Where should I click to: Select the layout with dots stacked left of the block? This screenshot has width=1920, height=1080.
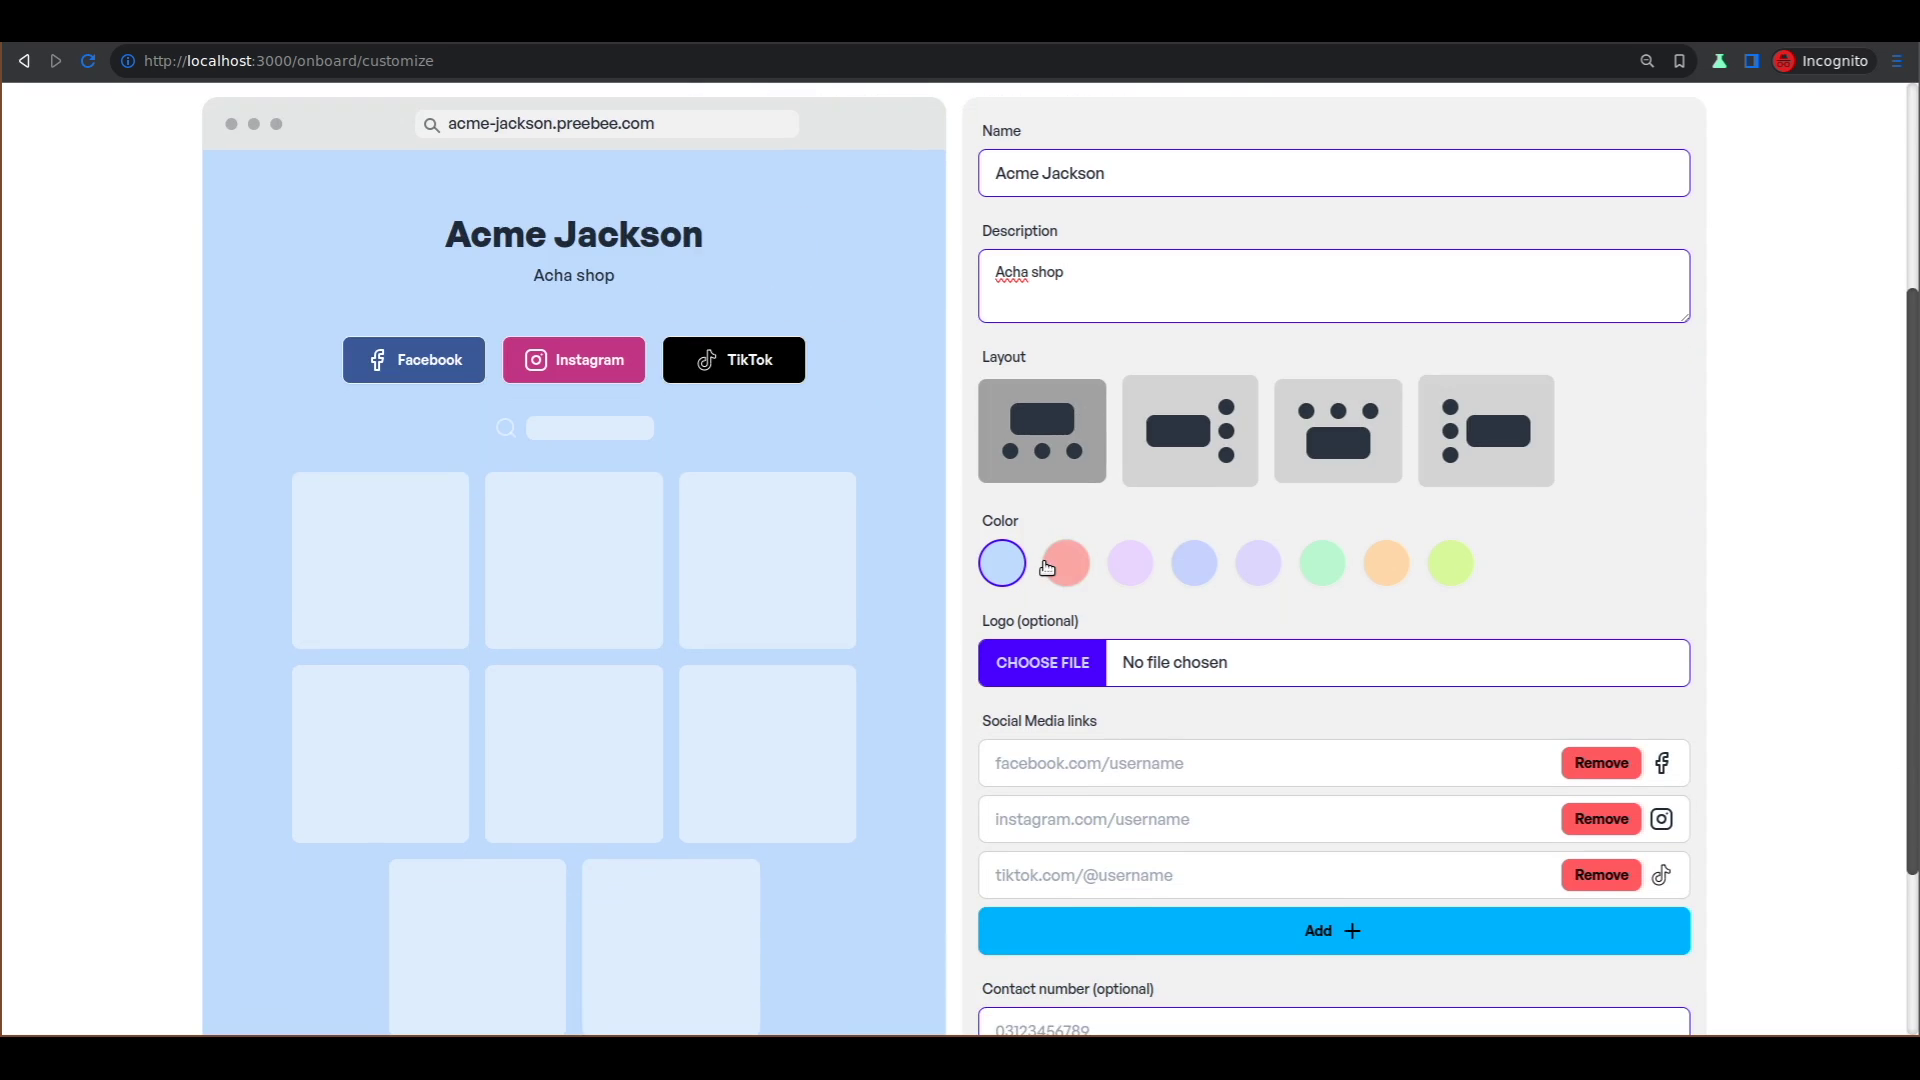coord(1486,431)
